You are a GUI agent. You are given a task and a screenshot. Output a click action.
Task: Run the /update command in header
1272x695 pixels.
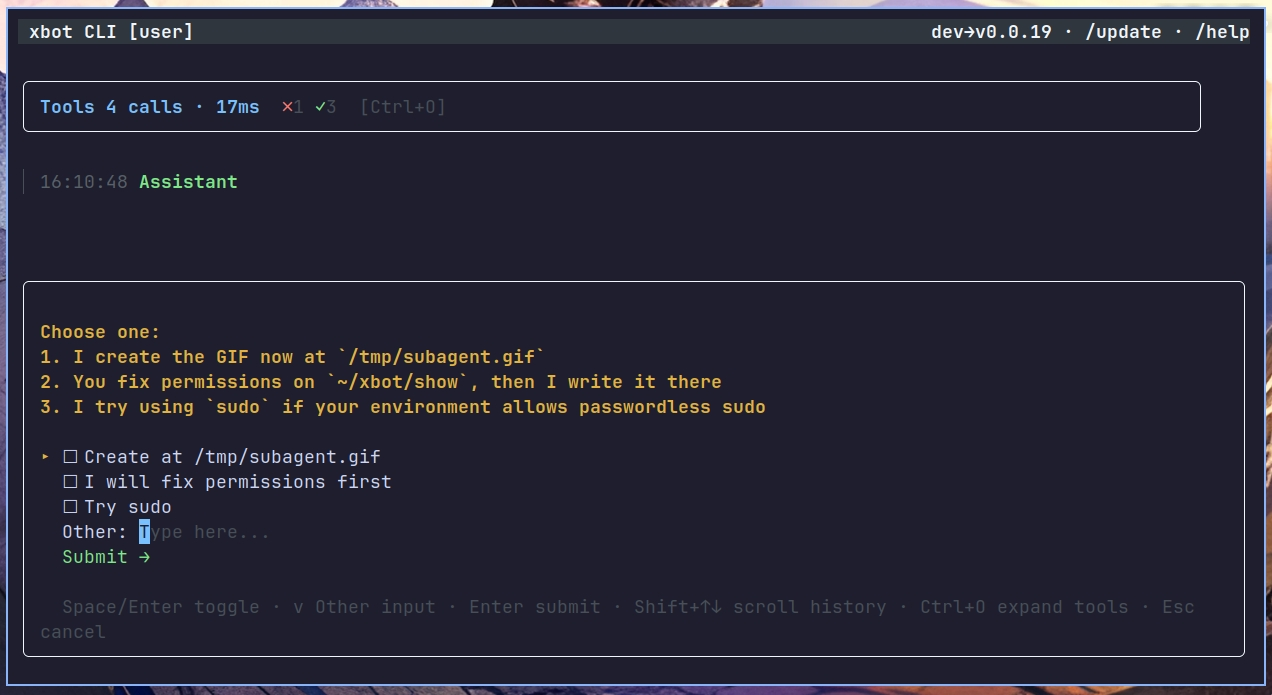tap(1123, 32)
